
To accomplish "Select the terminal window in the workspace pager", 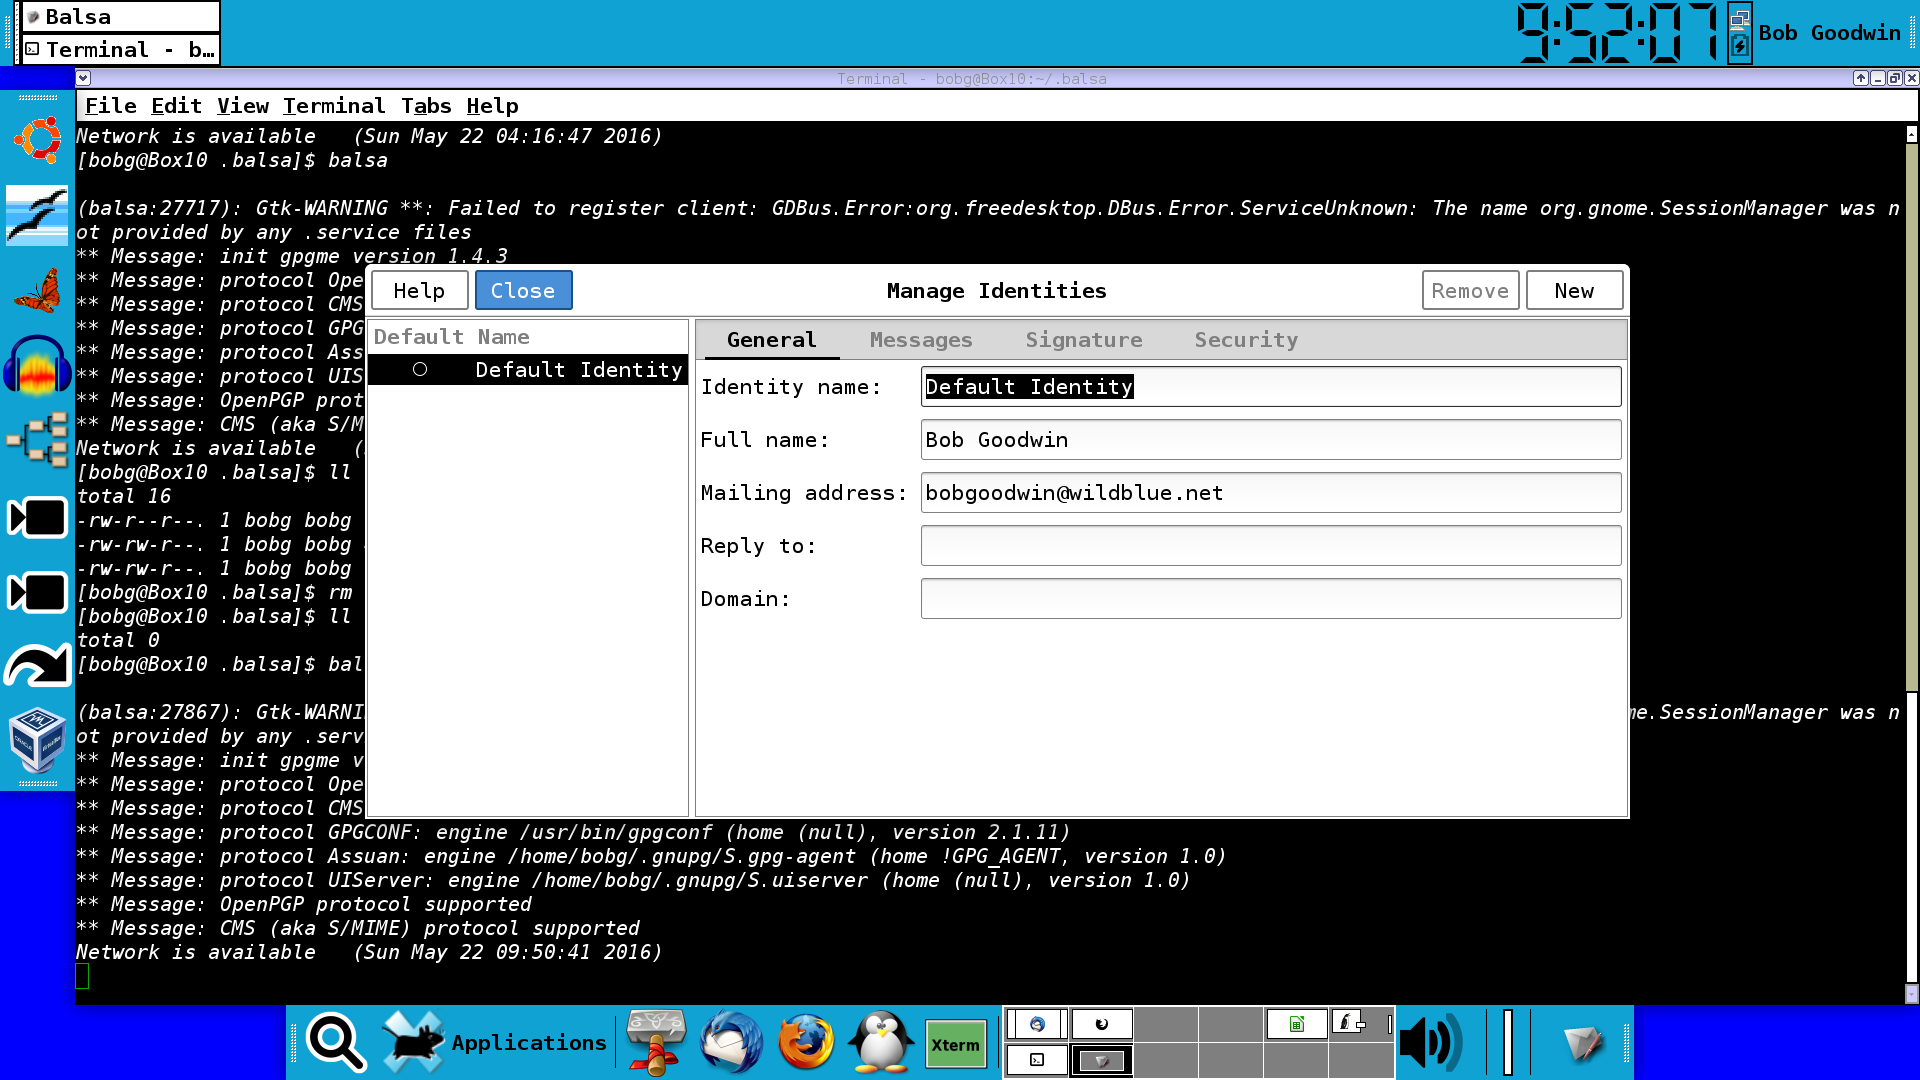I will pyautogui.click(x=1037, y=1059).
